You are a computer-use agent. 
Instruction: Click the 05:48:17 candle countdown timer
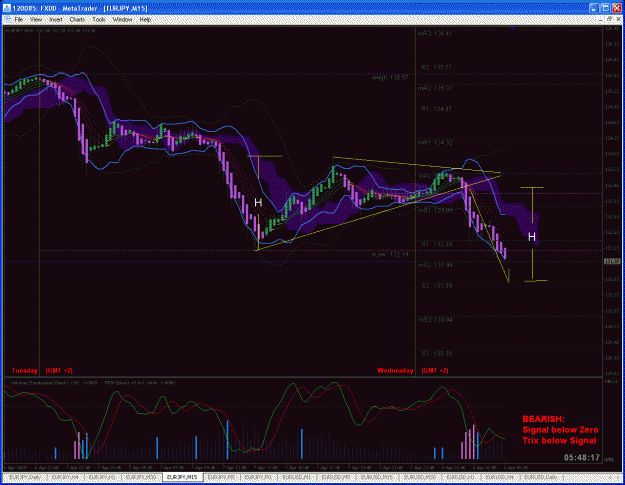(x=582, y=458)
